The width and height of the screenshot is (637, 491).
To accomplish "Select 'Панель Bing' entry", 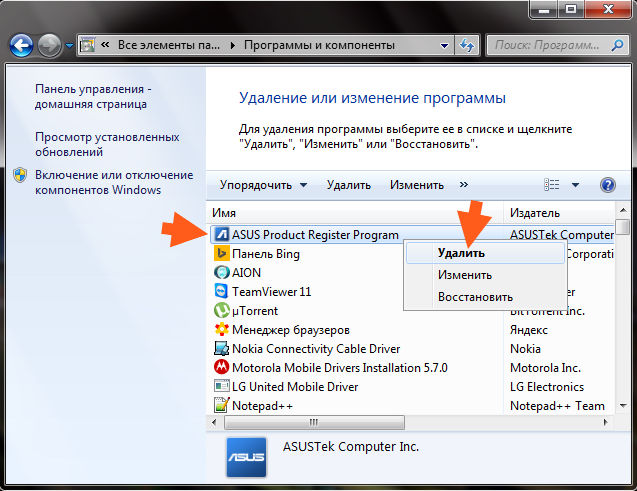I will (x=266, y=254).
